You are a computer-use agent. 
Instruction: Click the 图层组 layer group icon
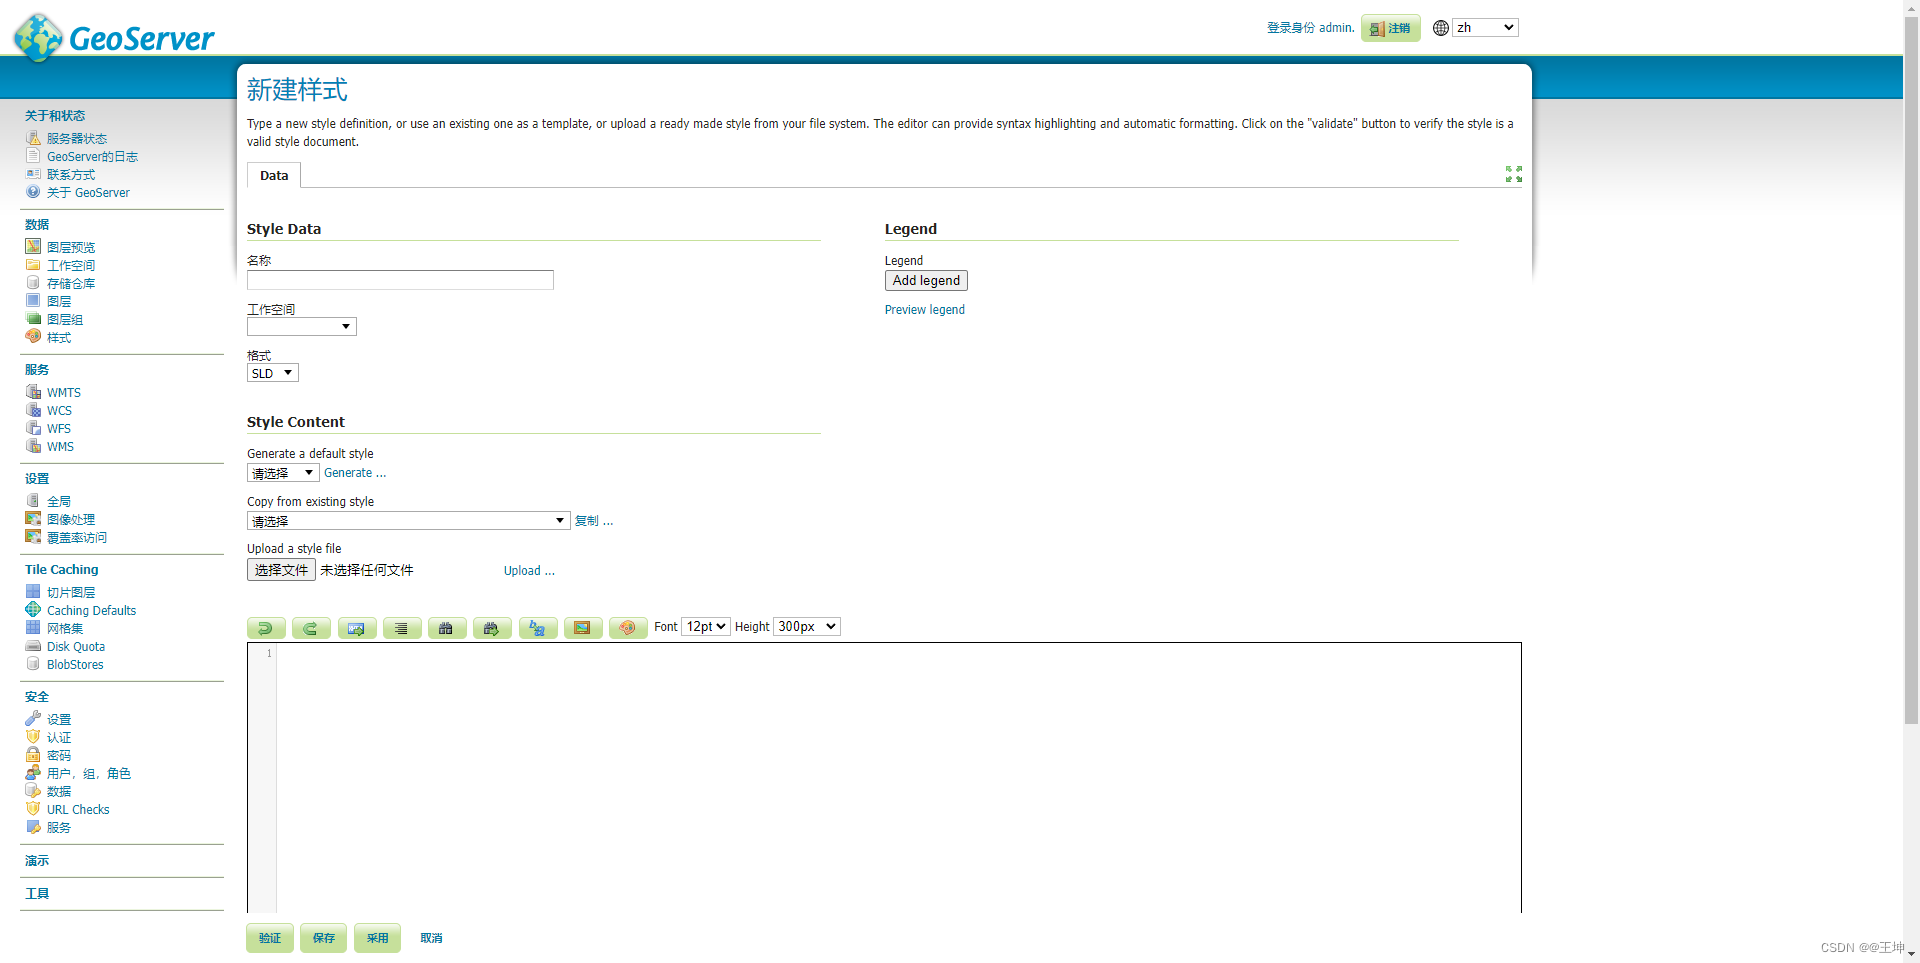33,319
